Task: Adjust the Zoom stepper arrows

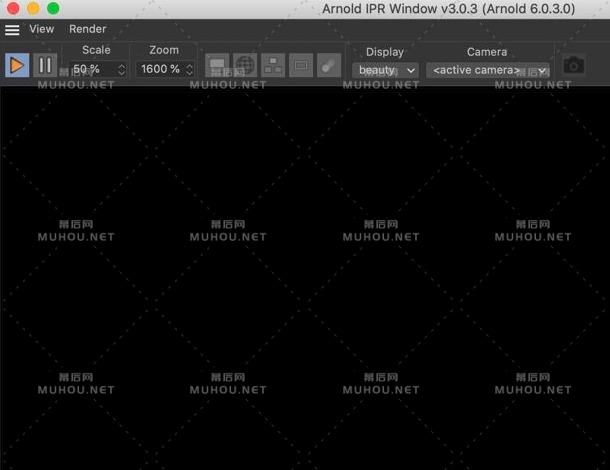Action: [189, 70]
